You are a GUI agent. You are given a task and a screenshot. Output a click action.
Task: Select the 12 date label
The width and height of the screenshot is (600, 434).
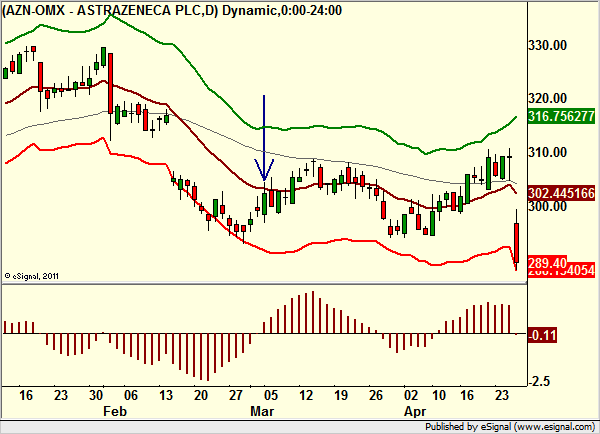click(x=306, y=395)
